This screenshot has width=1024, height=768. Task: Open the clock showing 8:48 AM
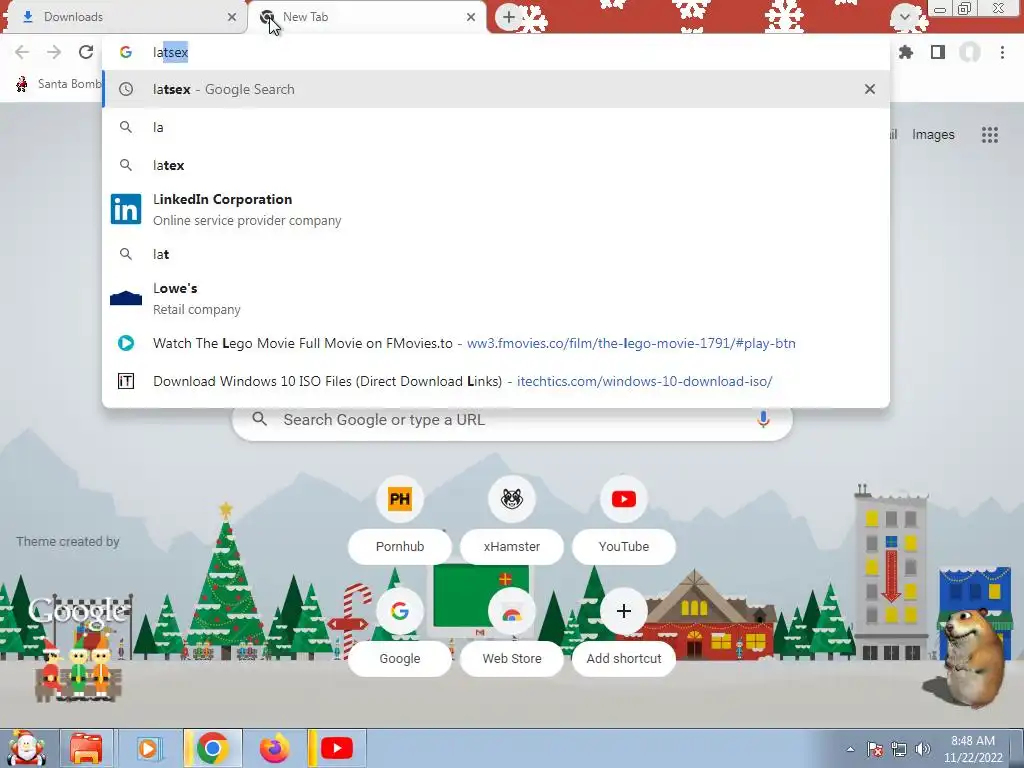pos(973,749)
